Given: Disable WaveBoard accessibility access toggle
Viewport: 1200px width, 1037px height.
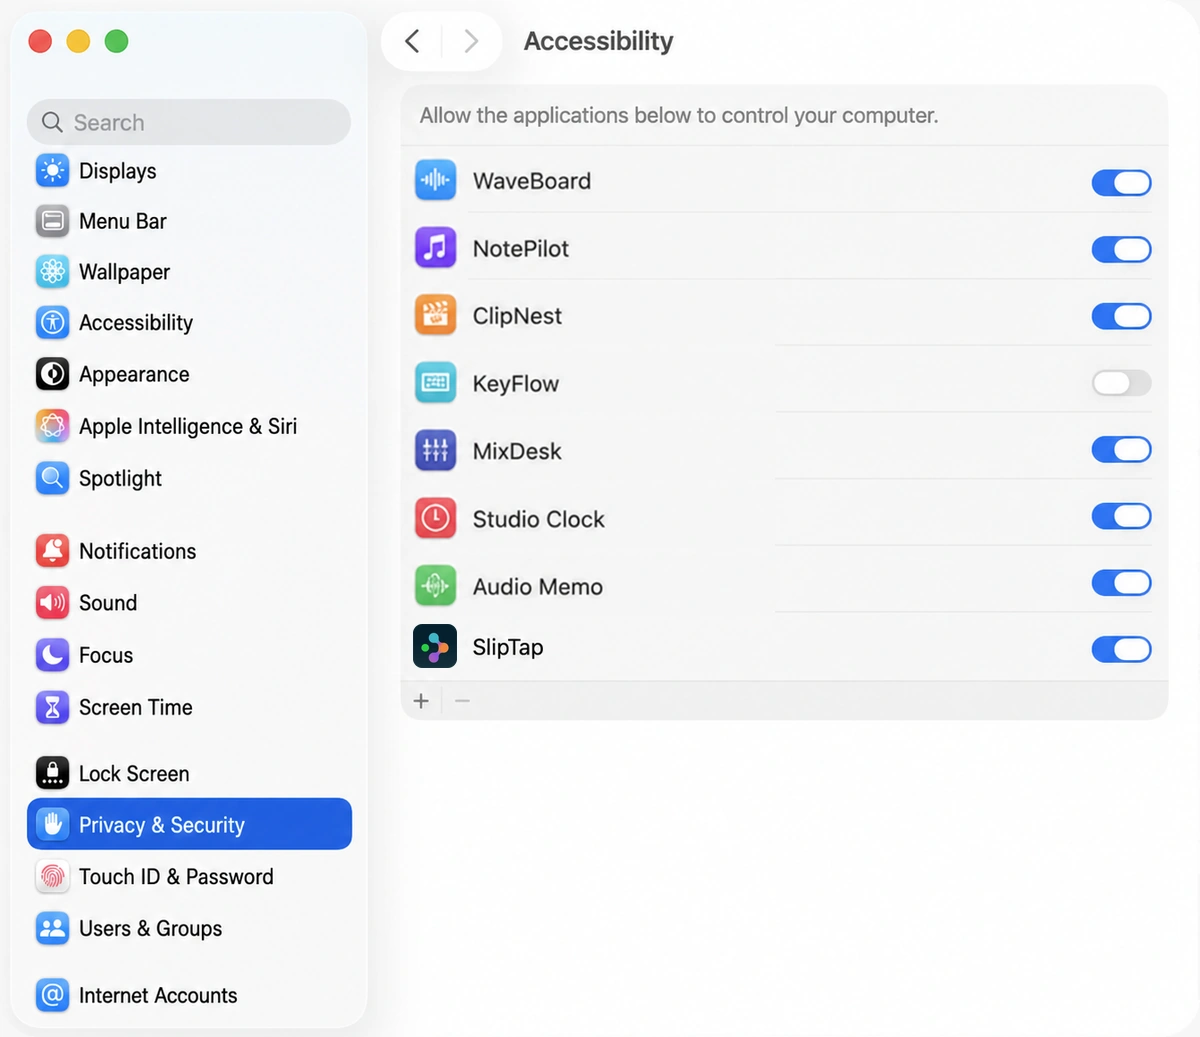Looking at the screenshot, I should pyautogui.click(x=1121, y=182).
